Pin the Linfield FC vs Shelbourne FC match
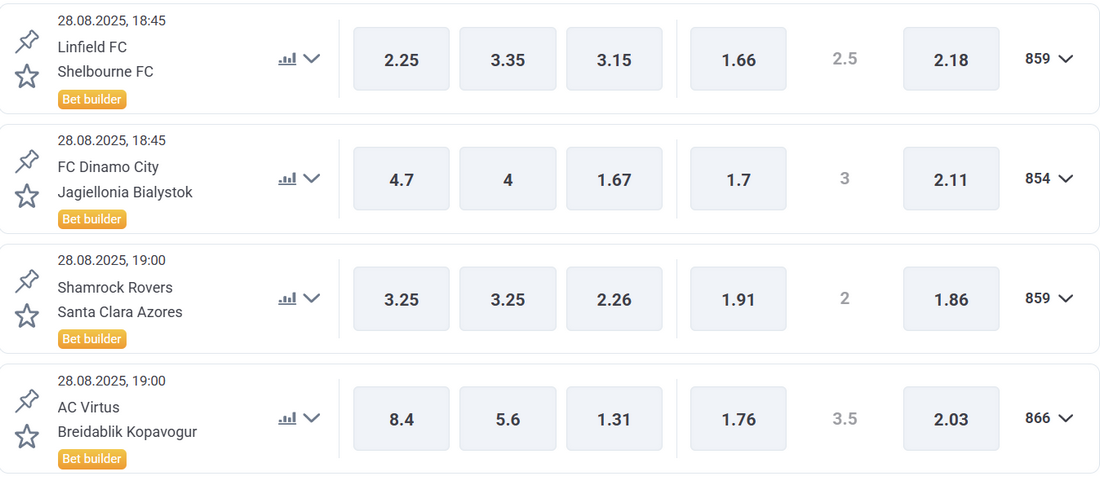Viewport: 1100px width, 481px height. [27, 41]
